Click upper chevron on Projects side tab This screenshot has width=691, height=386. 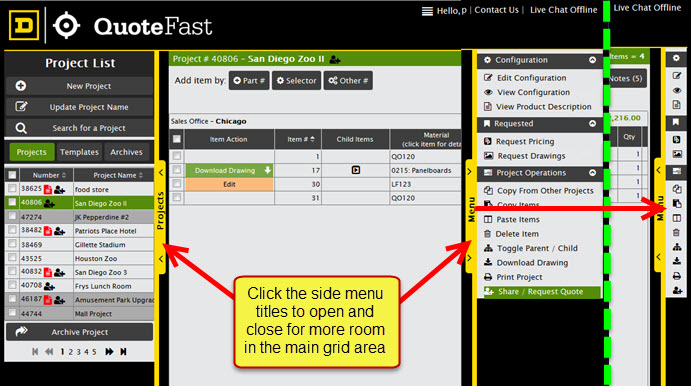point(161,172)
